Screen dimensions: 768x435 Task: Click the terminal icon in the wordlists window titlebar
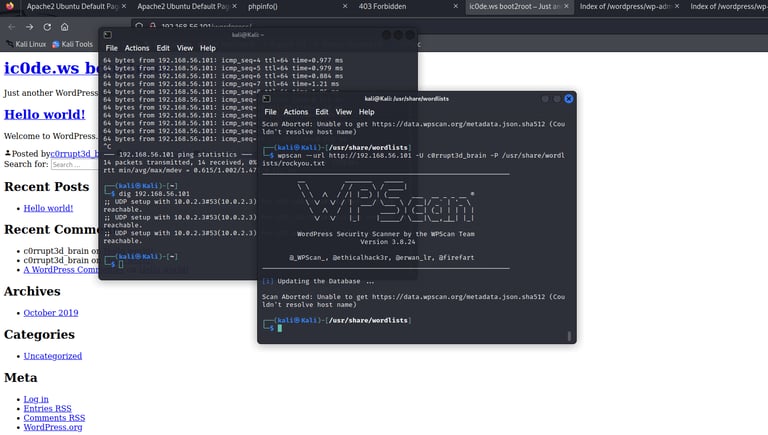pyautogui.click(x=266, y=98)
